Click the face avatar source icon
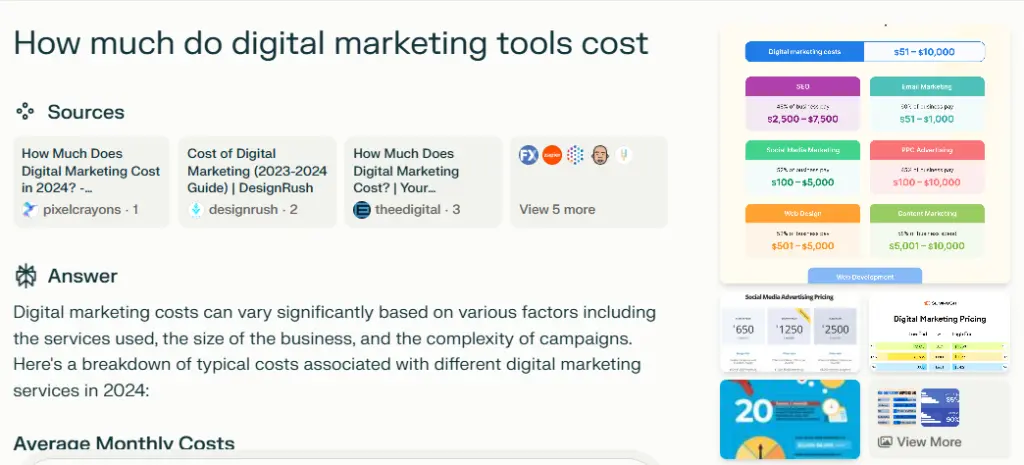This screenshot has height=465, width=1024. pos(600,155)
